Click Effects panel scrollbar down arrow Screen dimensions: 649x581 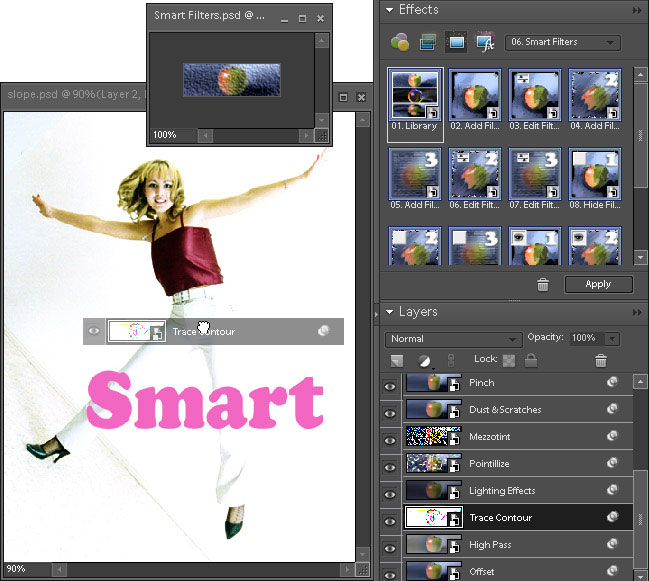pos(640,257)
